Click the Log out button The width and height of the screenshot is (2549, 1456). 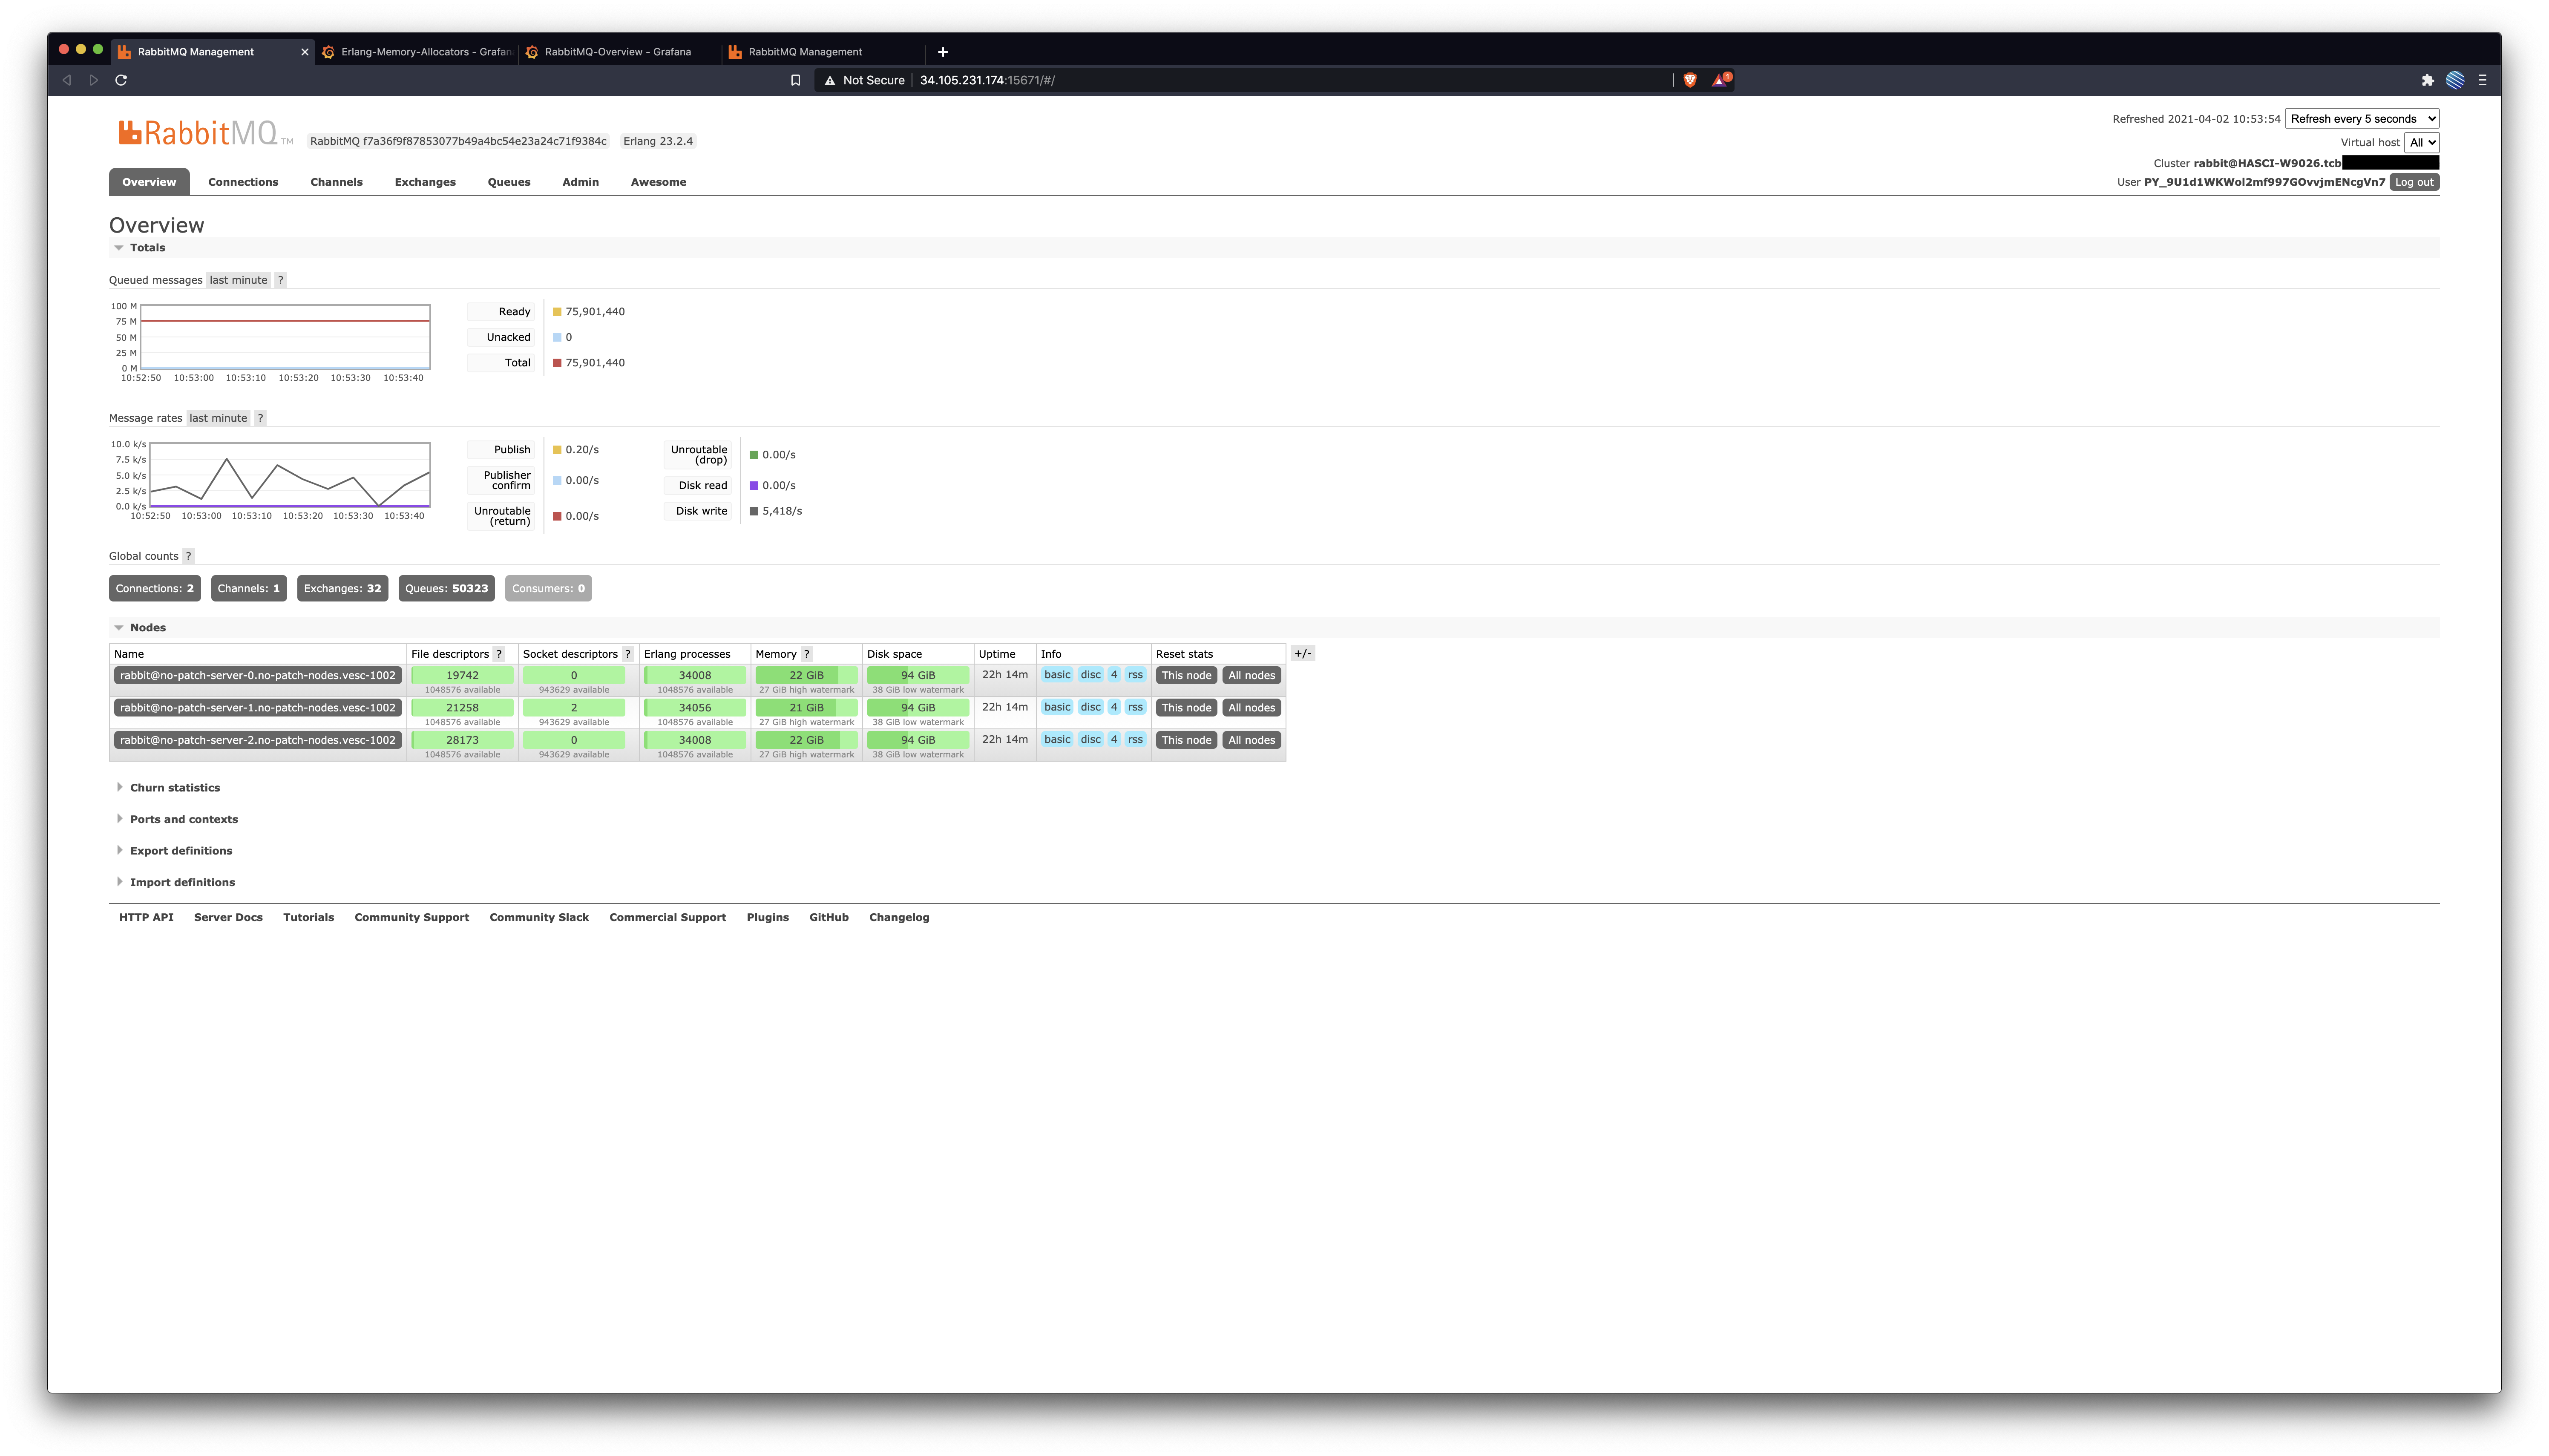tap(2413, 182)
